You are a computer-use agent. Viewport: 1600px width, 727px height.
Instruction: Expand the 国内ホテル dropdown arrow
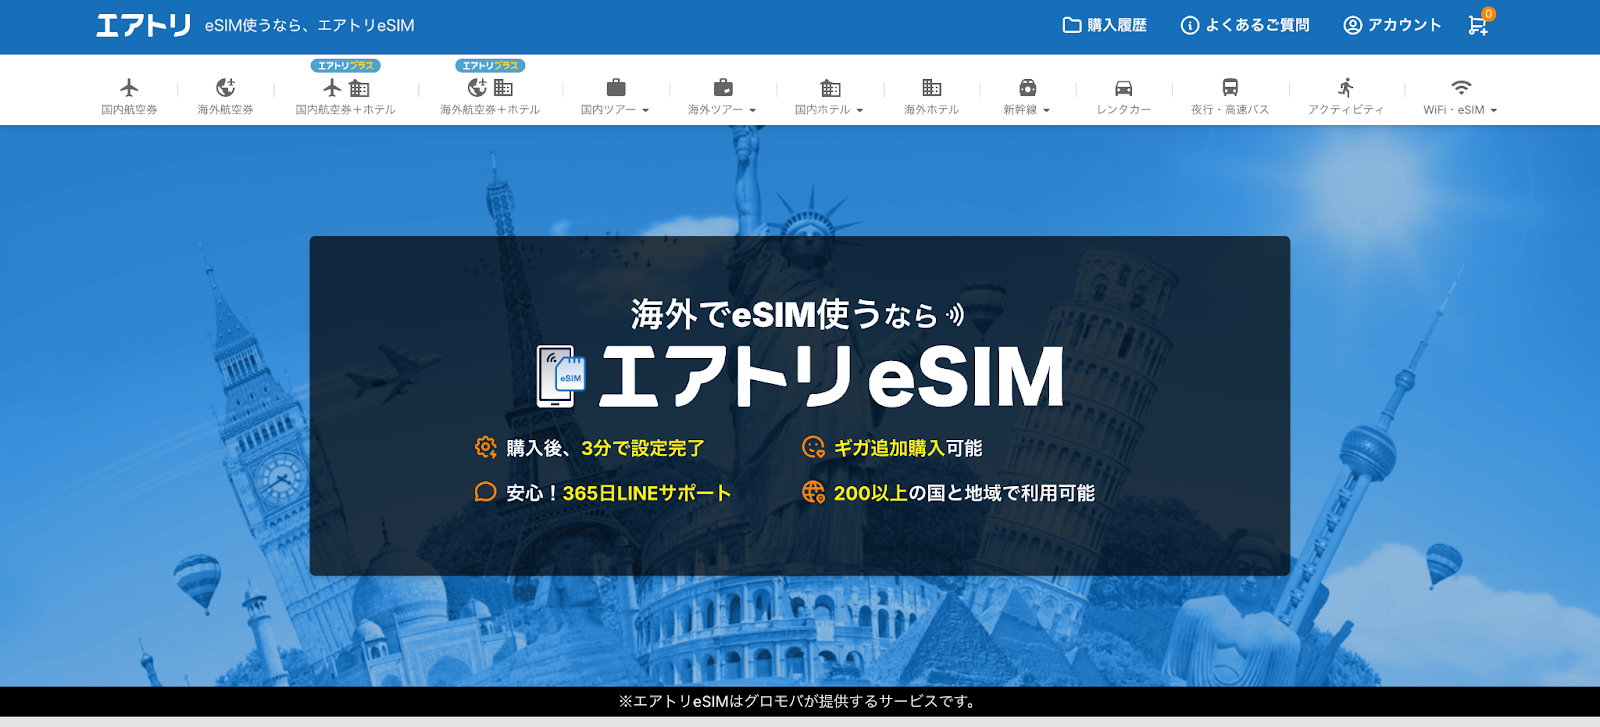(859, 111)
